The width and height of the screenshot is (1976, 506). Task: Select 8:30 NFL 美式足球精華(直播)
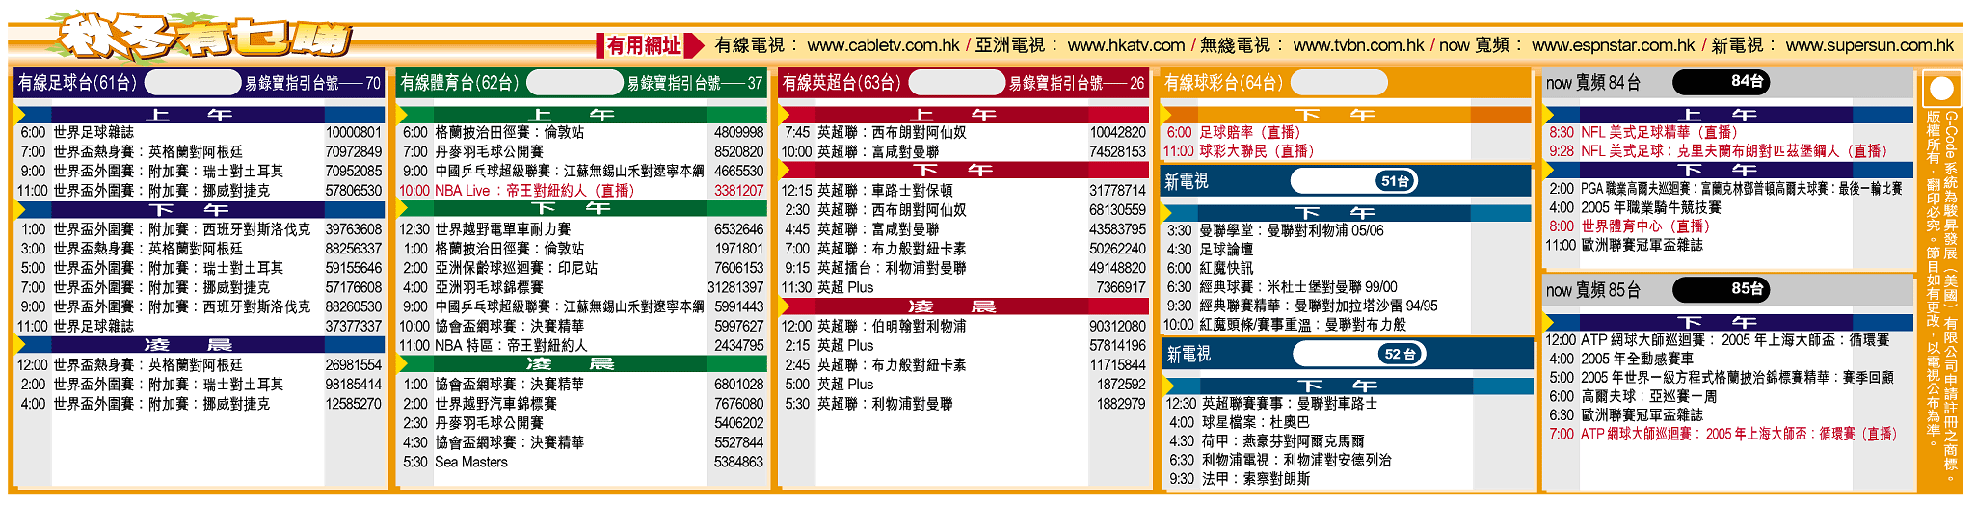(1658, 132)
